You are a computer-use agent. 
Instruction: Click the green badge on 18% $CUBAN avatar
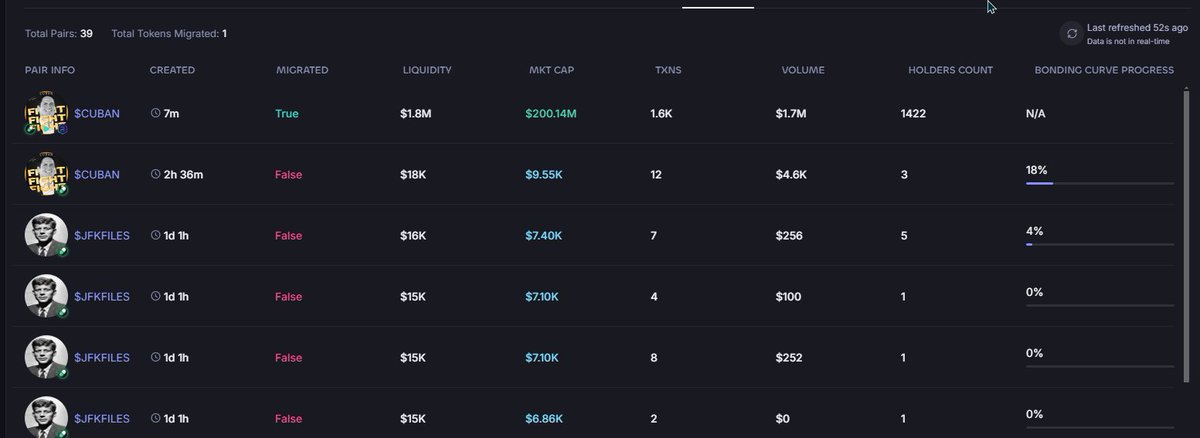[x=62, y=190]
